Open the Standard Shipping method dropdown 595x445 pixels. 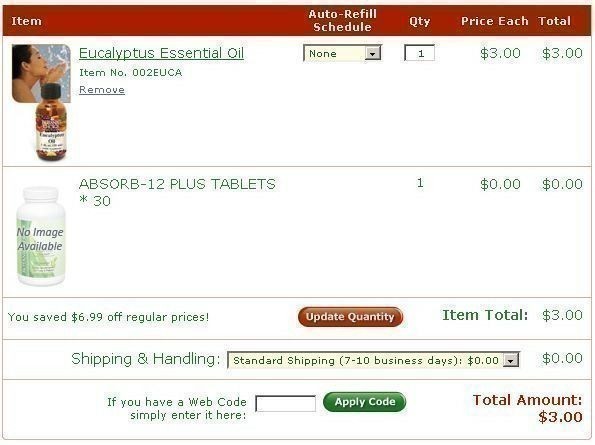pyautogui.click(x=373, y=360)
